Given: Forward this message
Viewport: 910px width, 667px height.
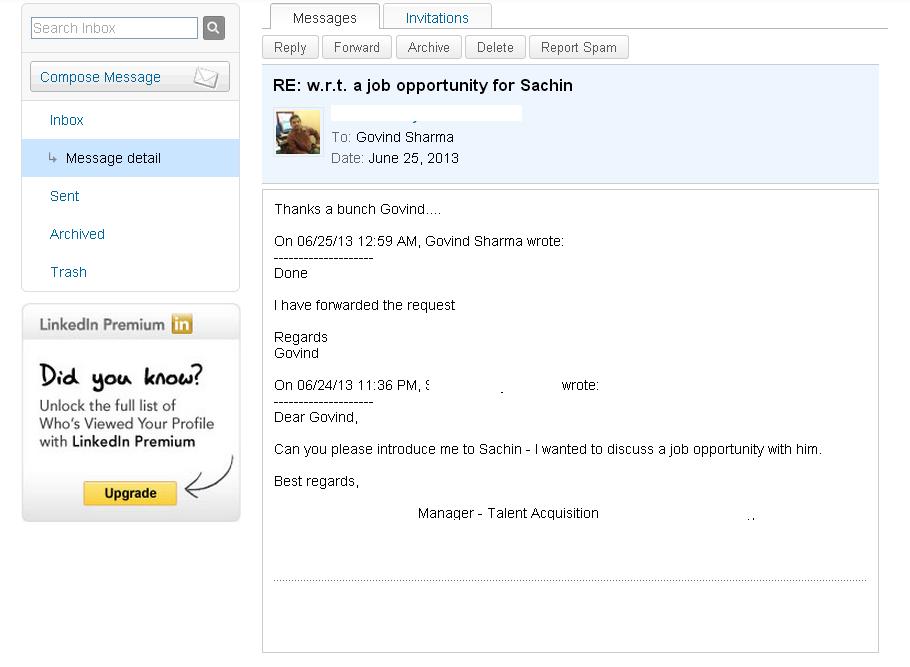Looking at the screenshot, I should click(357, 47).
